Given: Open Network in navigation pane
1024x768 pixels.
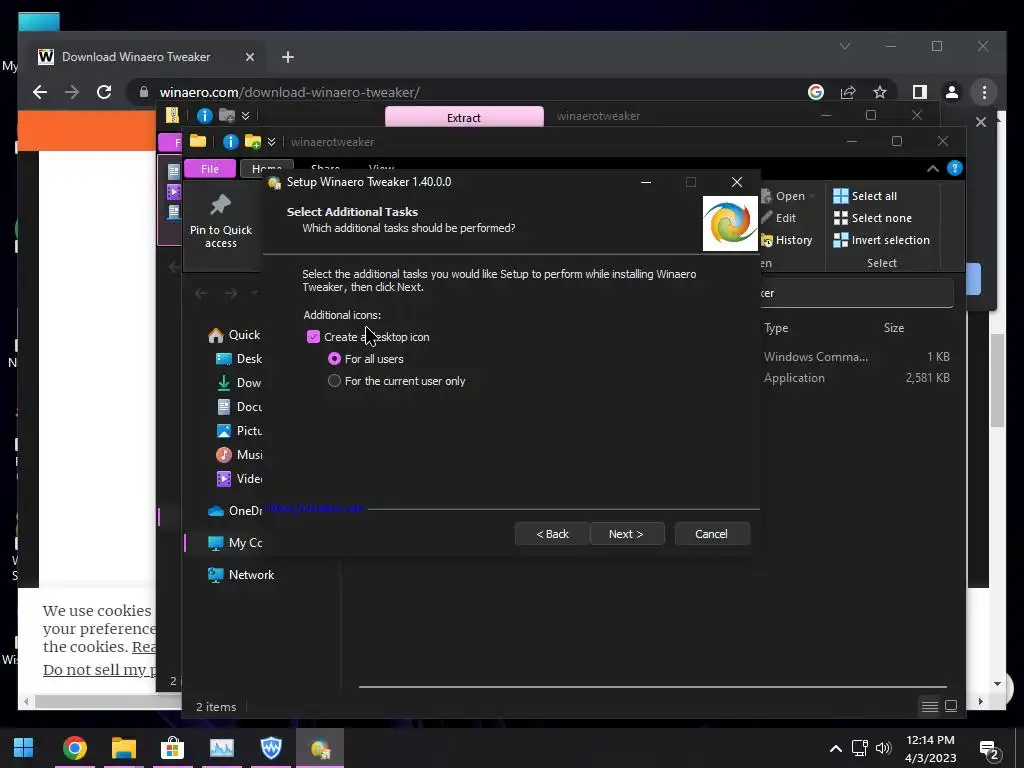Looking at the screenshot, I should 241,575.
